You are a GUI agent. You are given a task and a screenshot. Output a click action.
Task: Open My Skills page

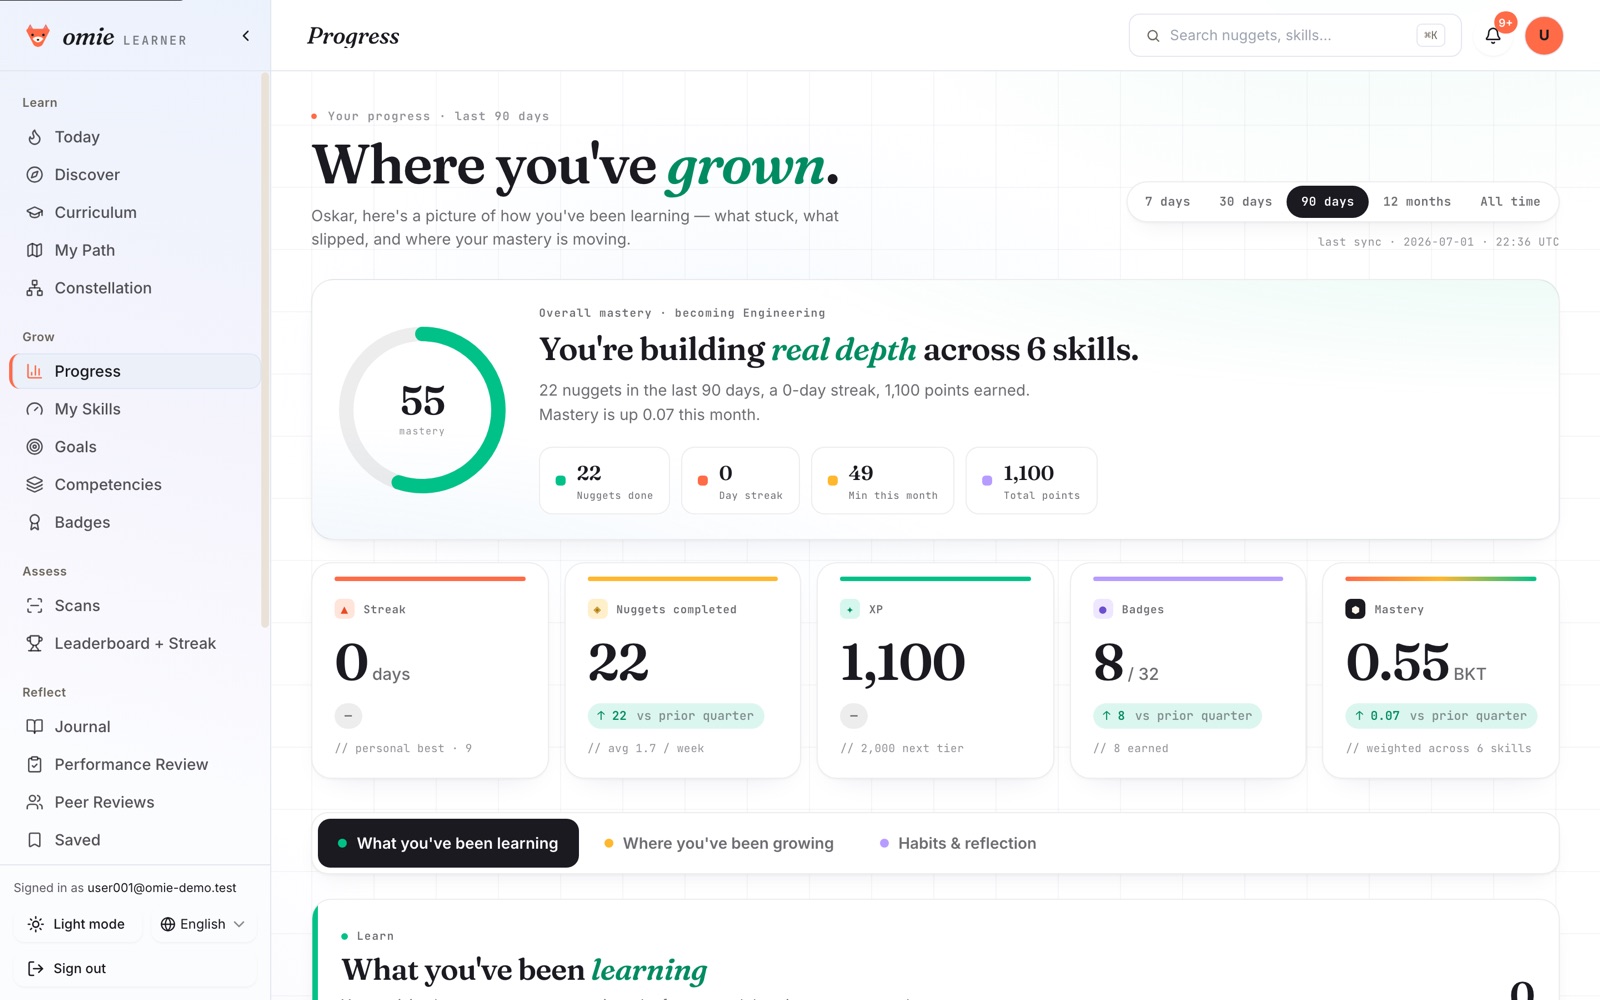(135, 409)
